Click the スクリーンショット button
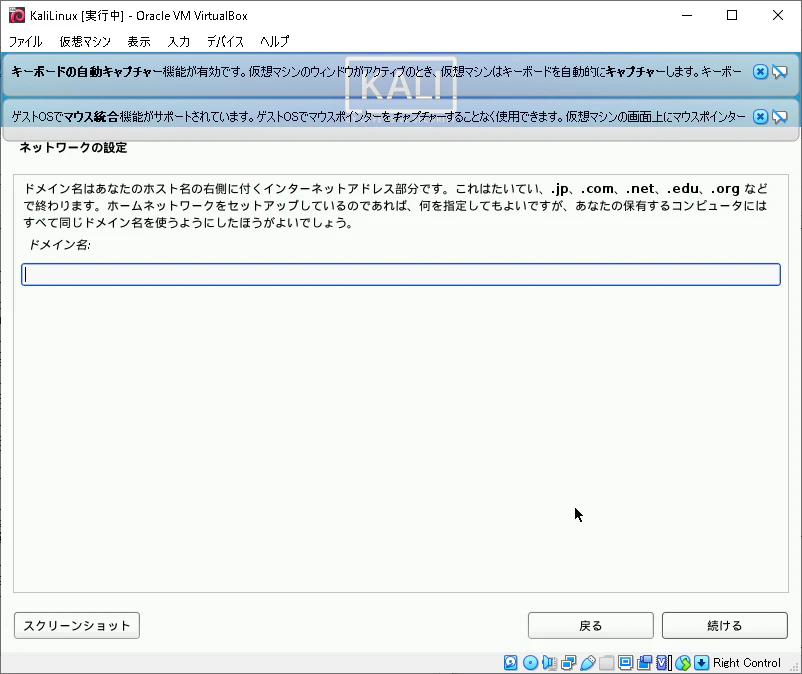Image resolution: width=802 pixels, height=674 pixels. click(x=77, y=625)
